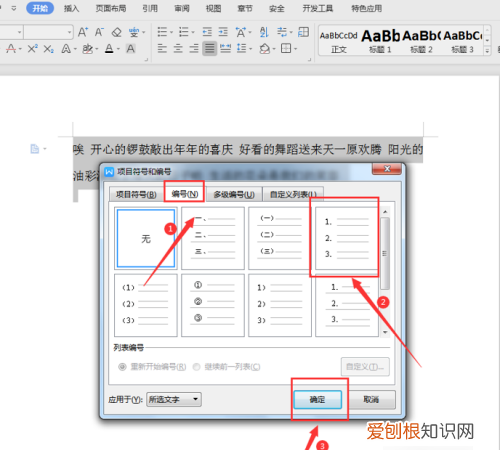The height and width of the screenshot is (450, 500).
Task: Click the line spacing icon
Action: [x=242, y=49]
